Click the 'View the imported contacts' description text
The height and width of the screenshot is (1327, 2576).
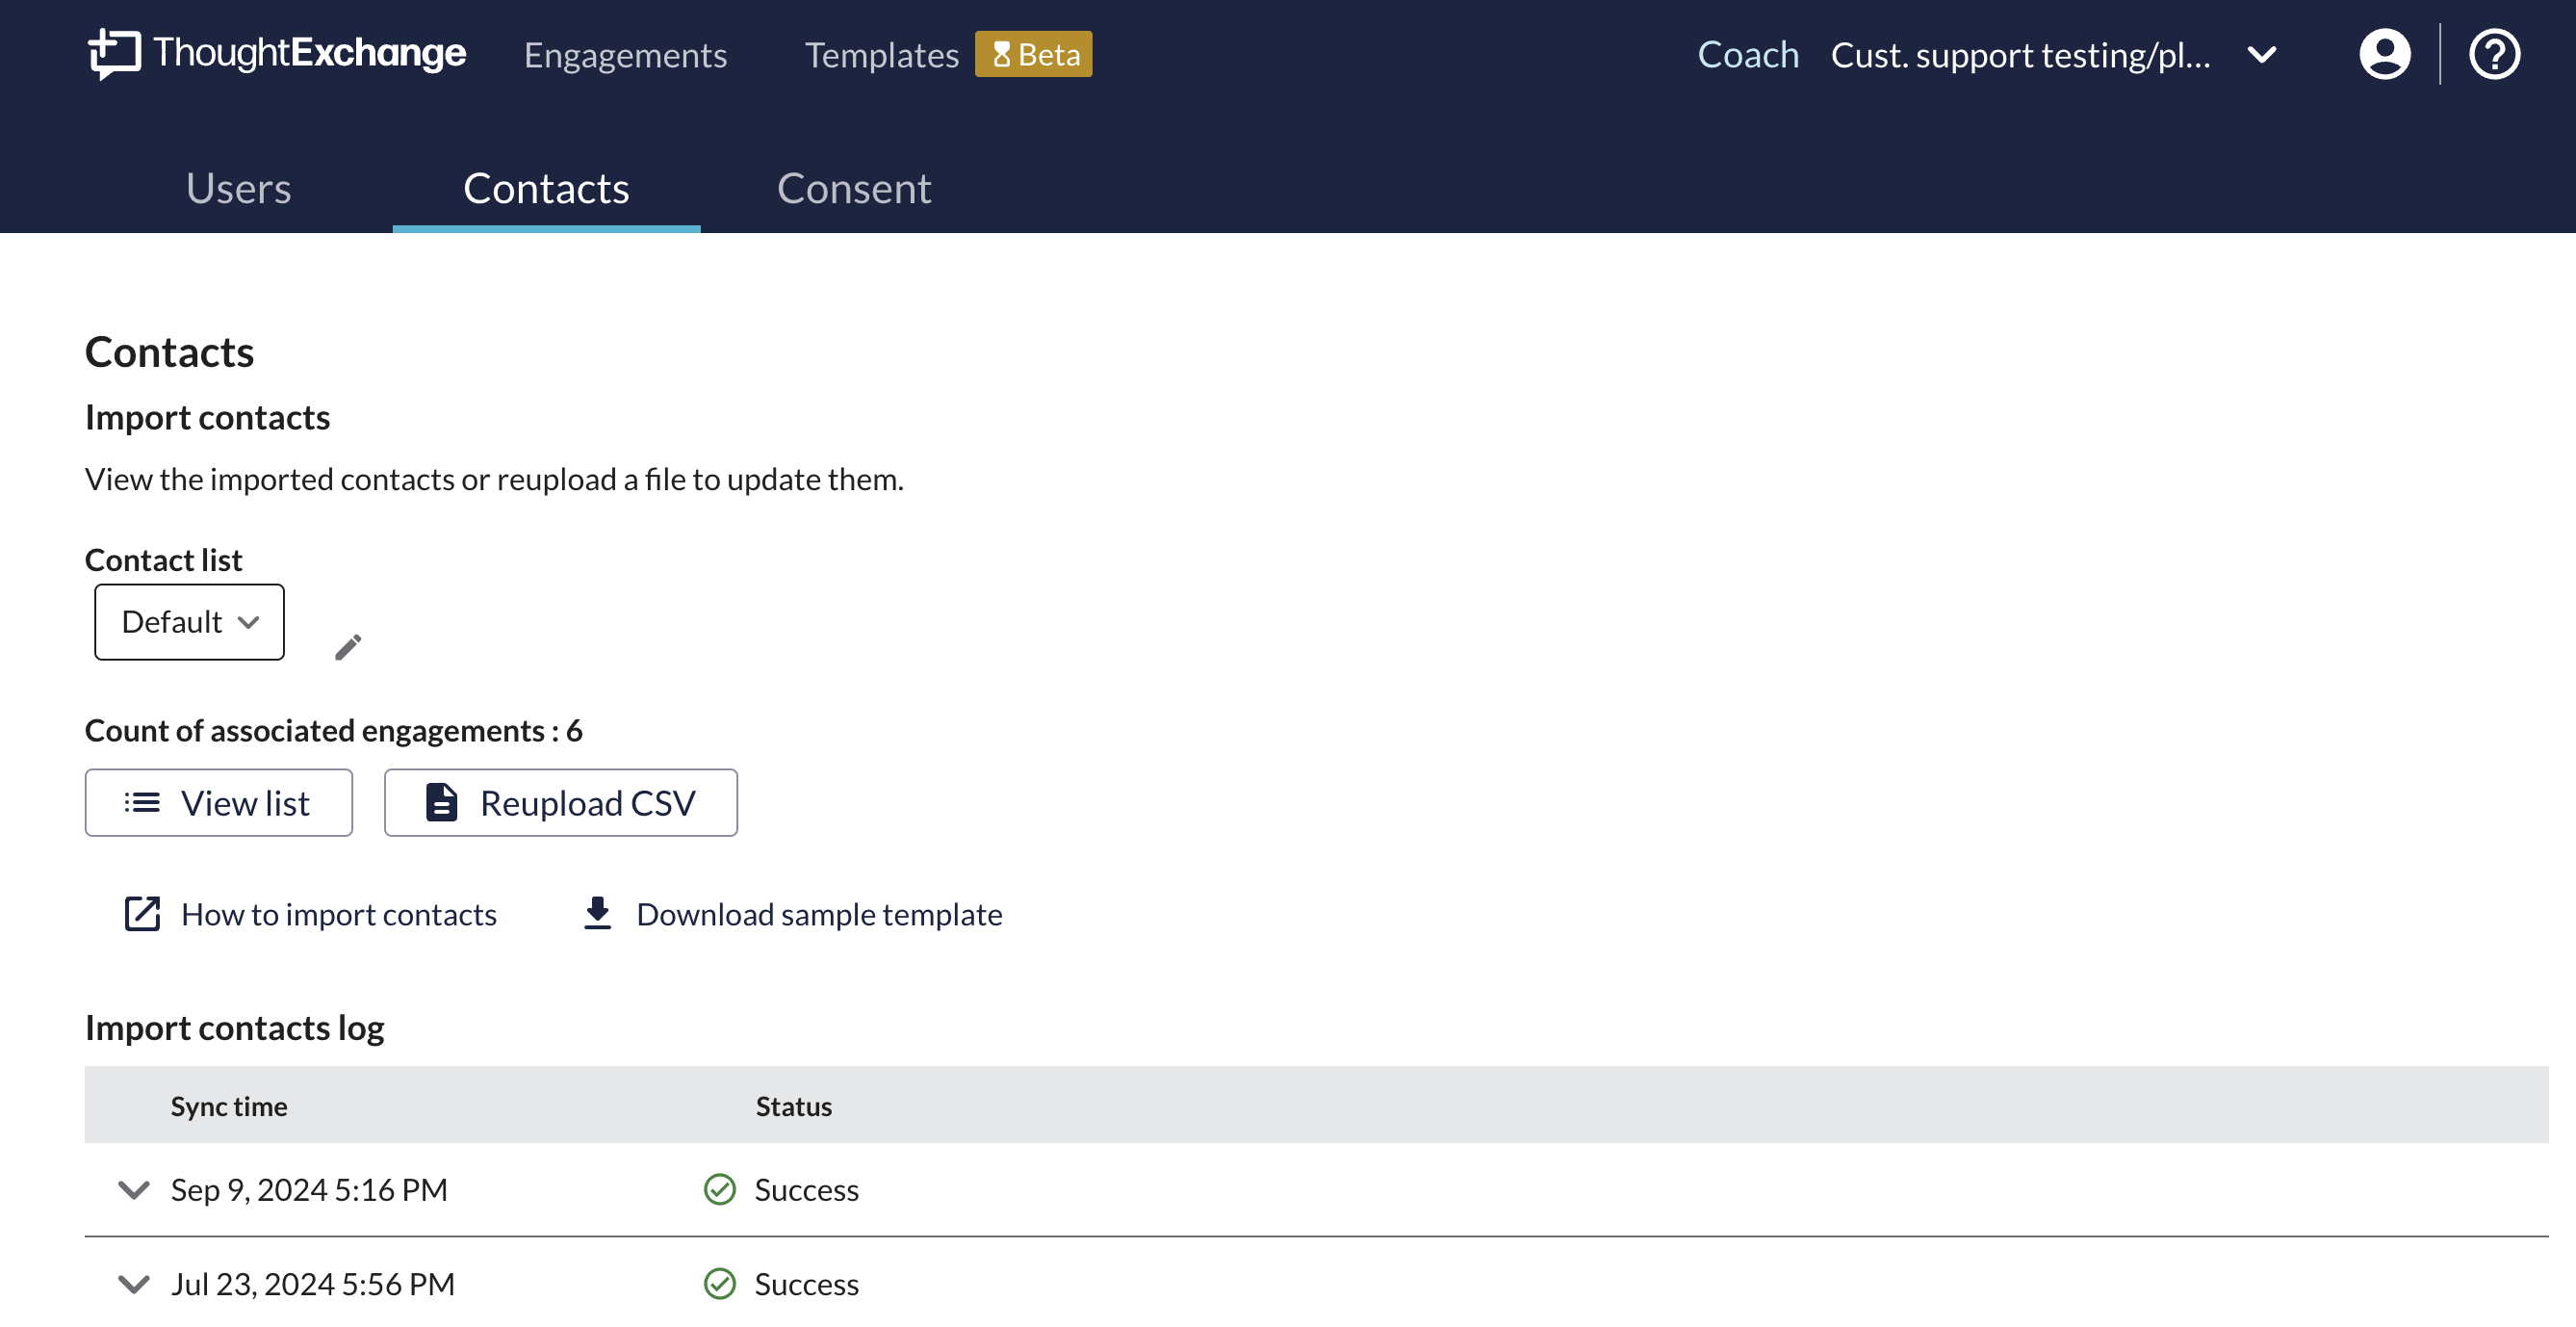pyautogui.click(x=494, y=479)
